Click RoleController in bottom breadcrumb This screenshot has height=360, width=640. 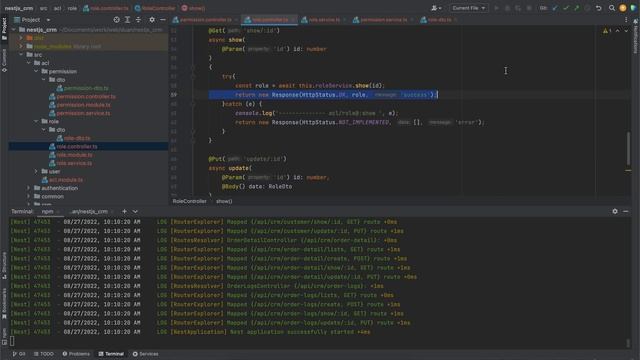click(x=189, y=201)
